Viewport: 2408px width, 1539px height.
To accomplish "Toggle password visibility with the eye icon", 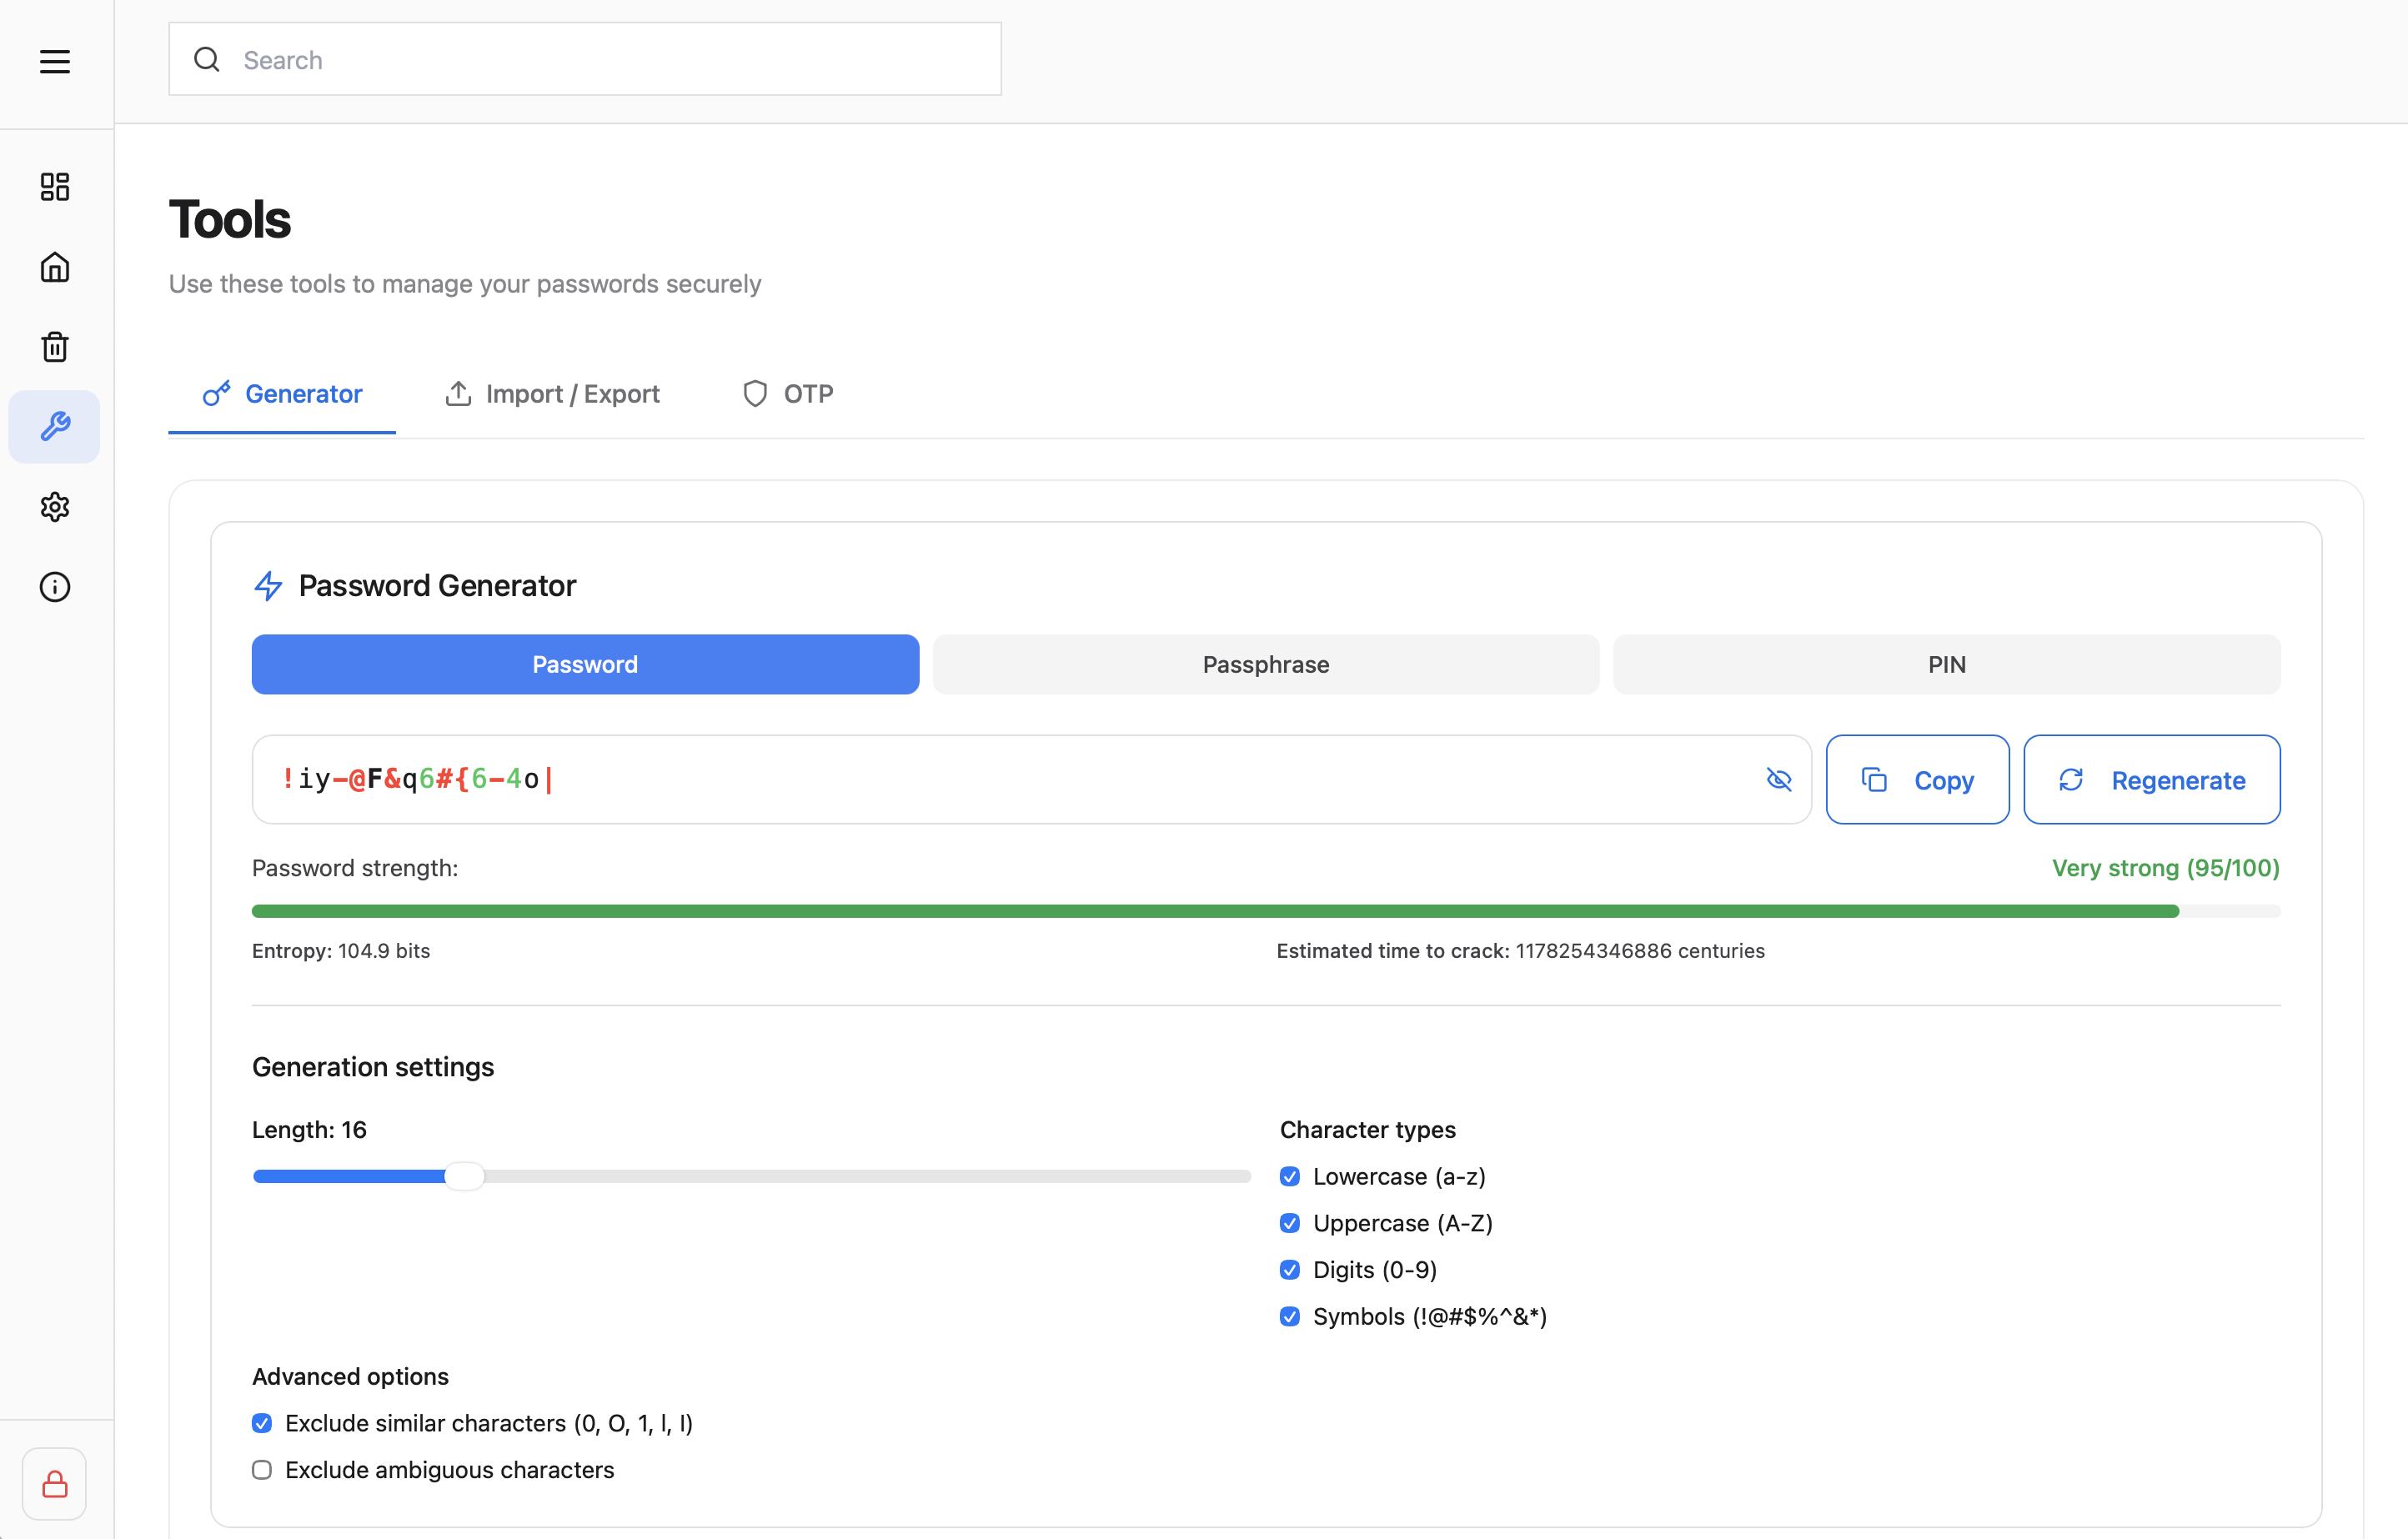I will (x=1778, y=780).
